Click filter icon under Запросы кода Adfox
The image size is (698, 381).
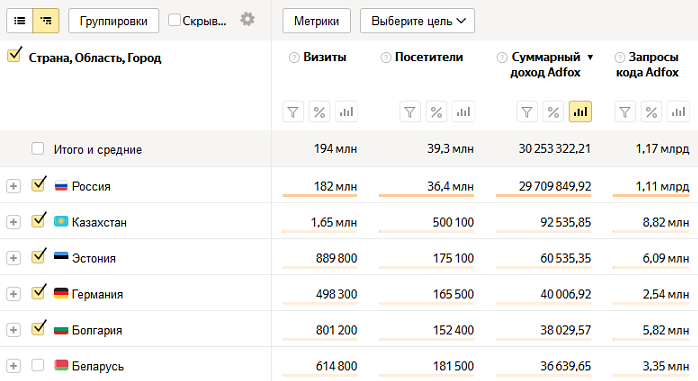pos(625,112)
